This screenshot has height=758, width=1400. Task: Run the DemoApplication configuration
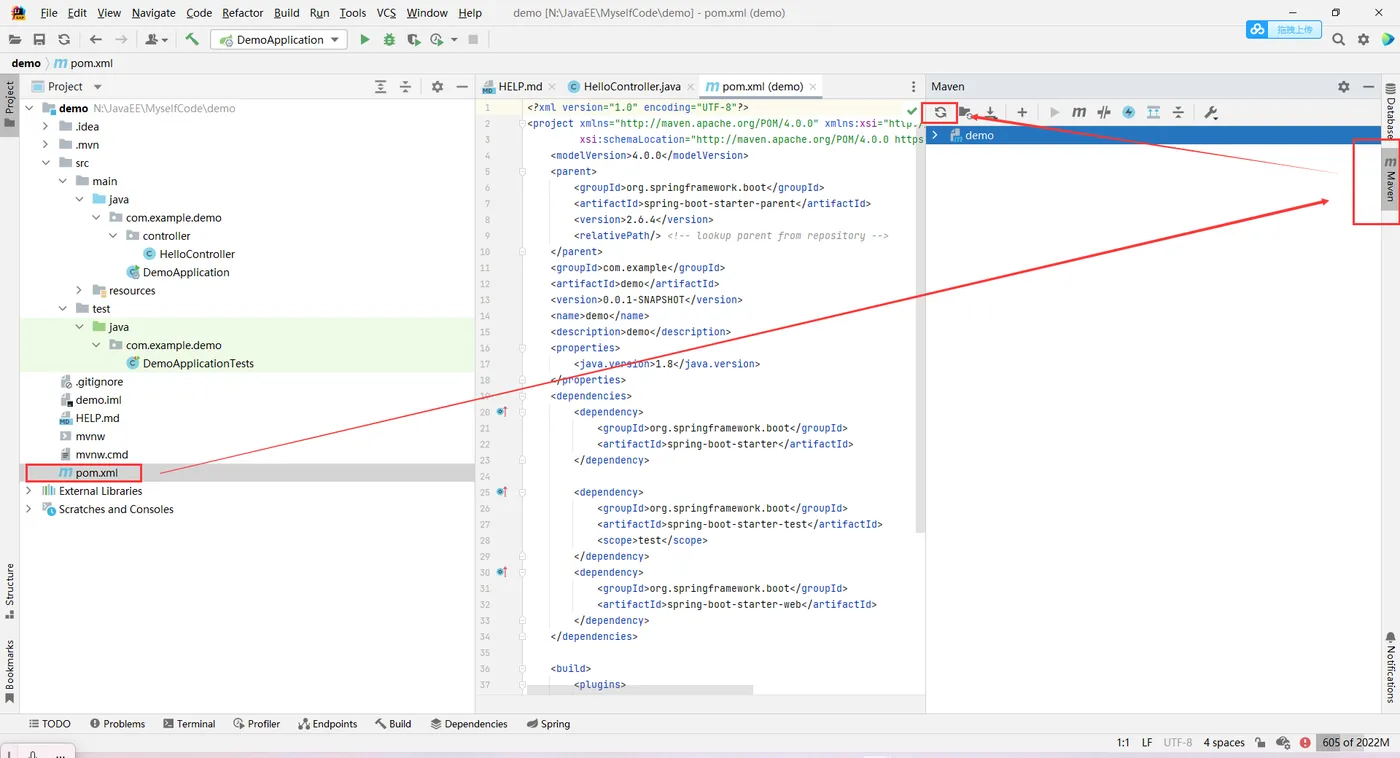[365, 40]
